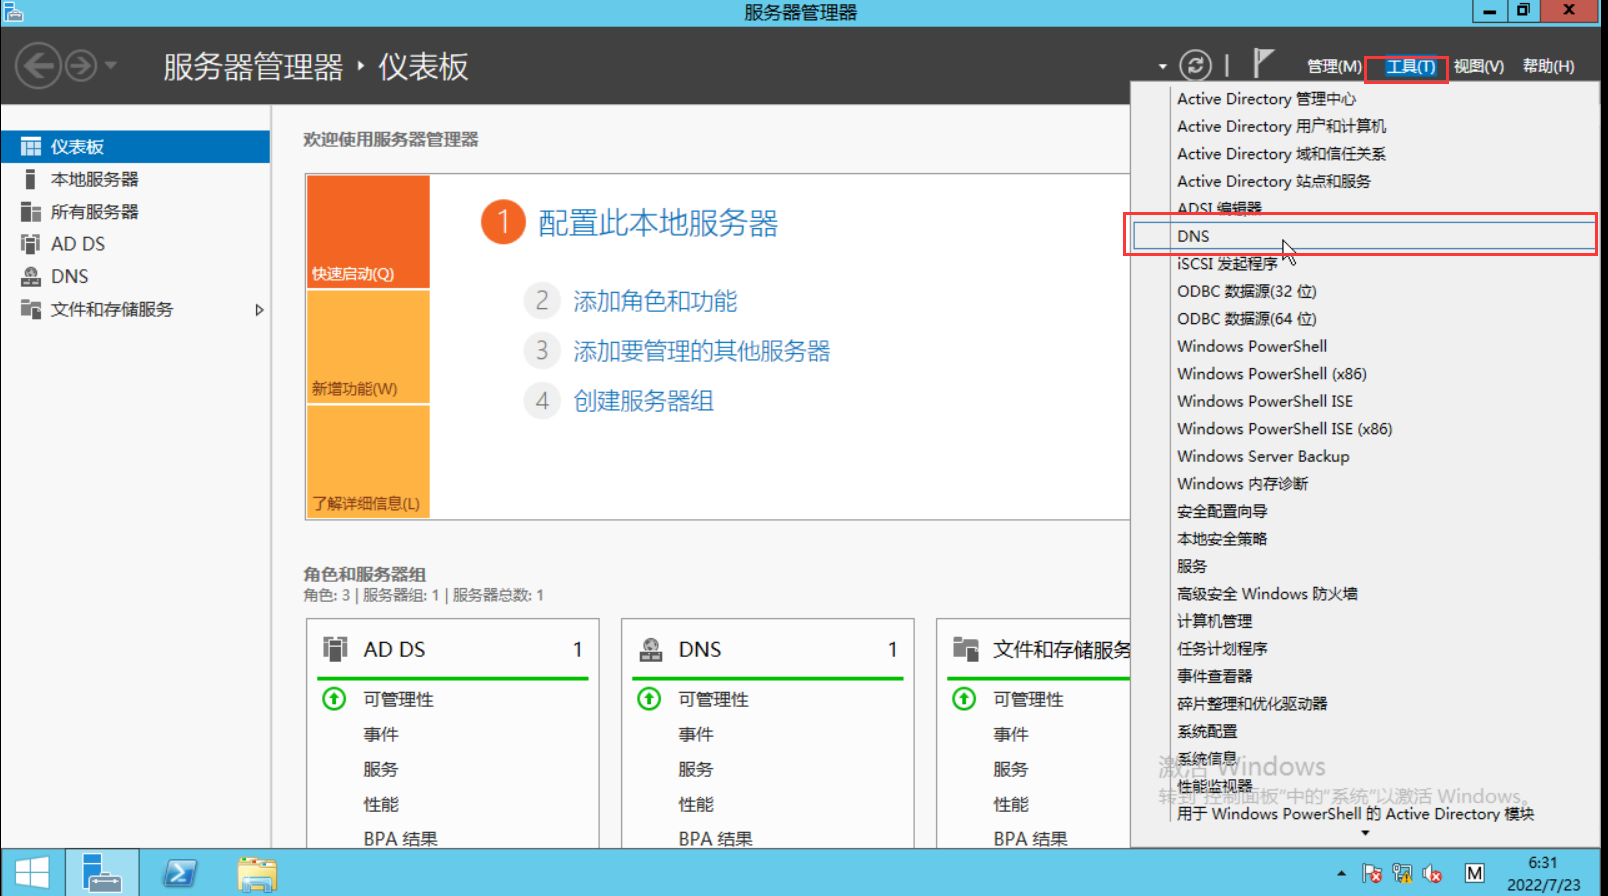This screenshot has height=896, width=1608.
Task: Click 可管理性 status icon in AD DS tile
Action: click(334, 699)
